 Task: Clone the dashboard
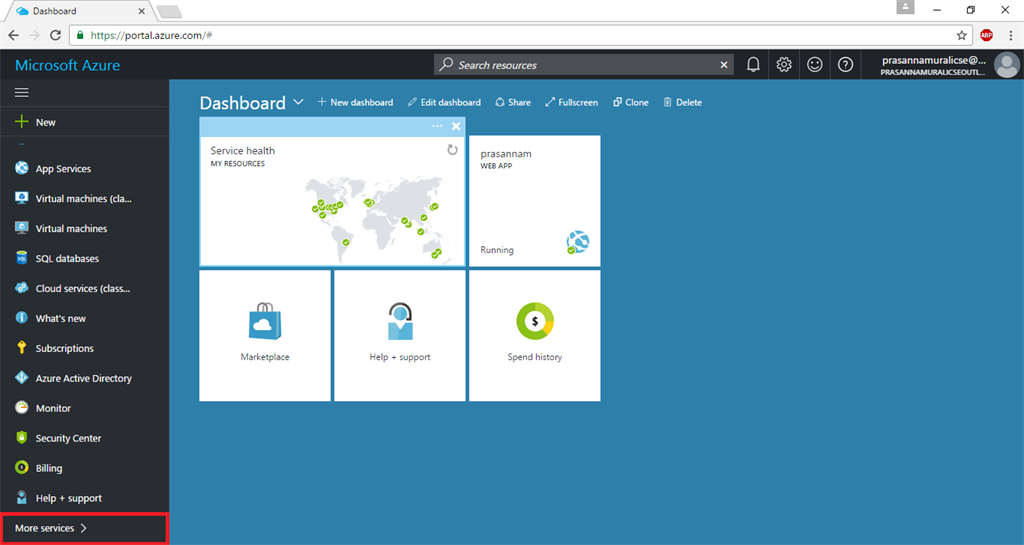[x=631, y=102]
